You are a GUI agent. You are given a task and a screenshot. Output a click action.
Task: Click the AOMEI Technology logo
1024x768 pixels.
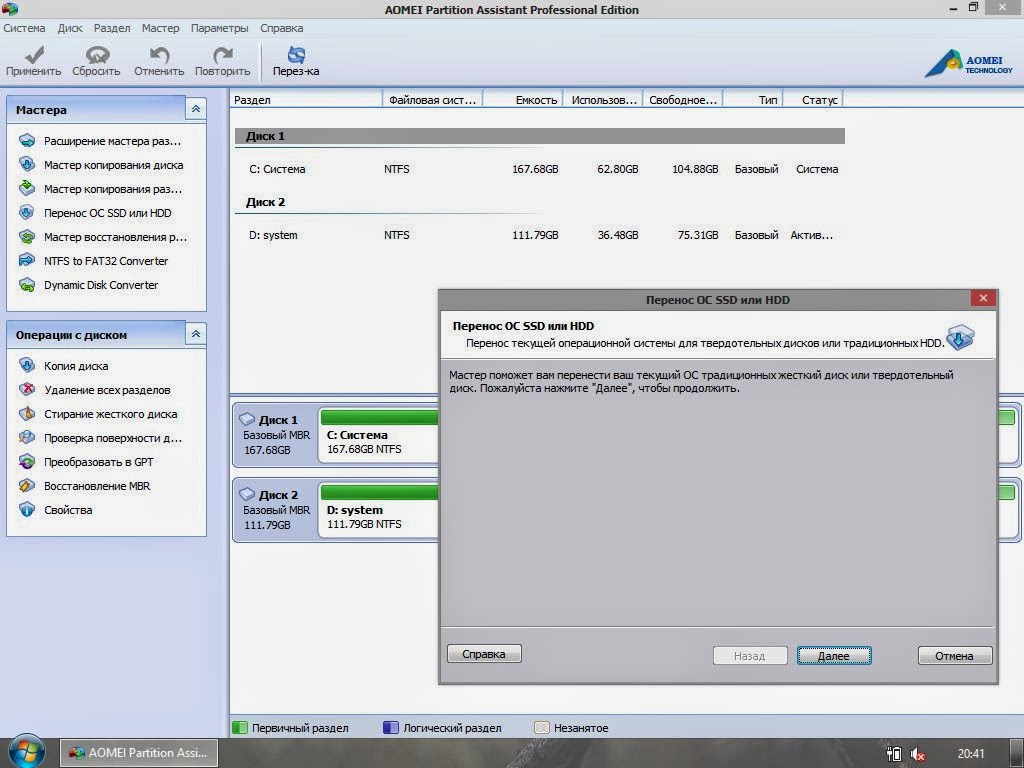968,63
